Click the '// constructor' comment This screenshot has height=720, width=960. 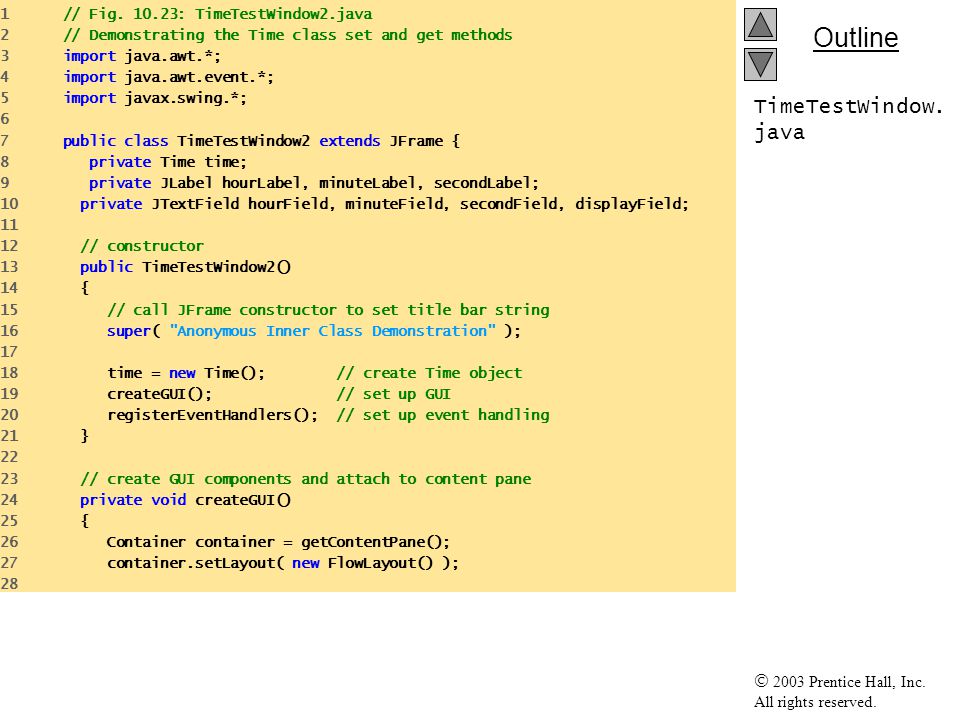[142, 246]
